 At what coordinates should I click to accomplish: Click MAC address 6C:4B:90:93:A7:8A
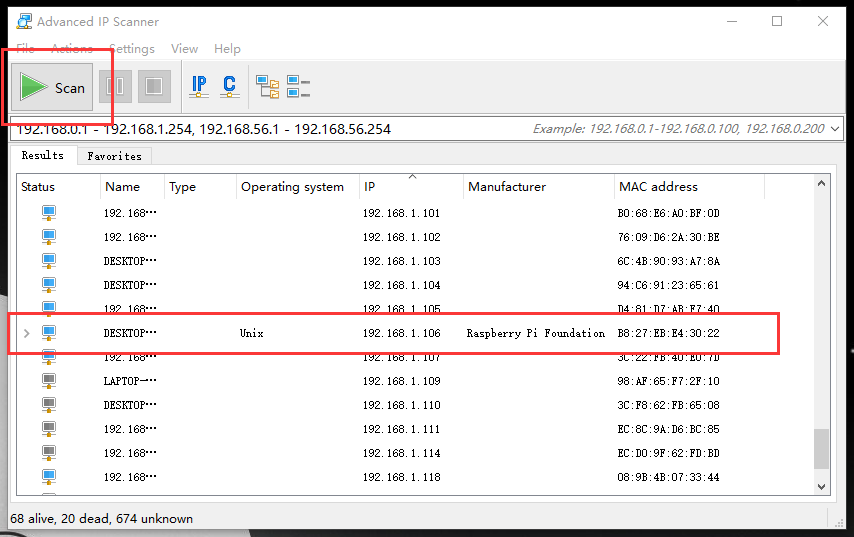point(668,261)
